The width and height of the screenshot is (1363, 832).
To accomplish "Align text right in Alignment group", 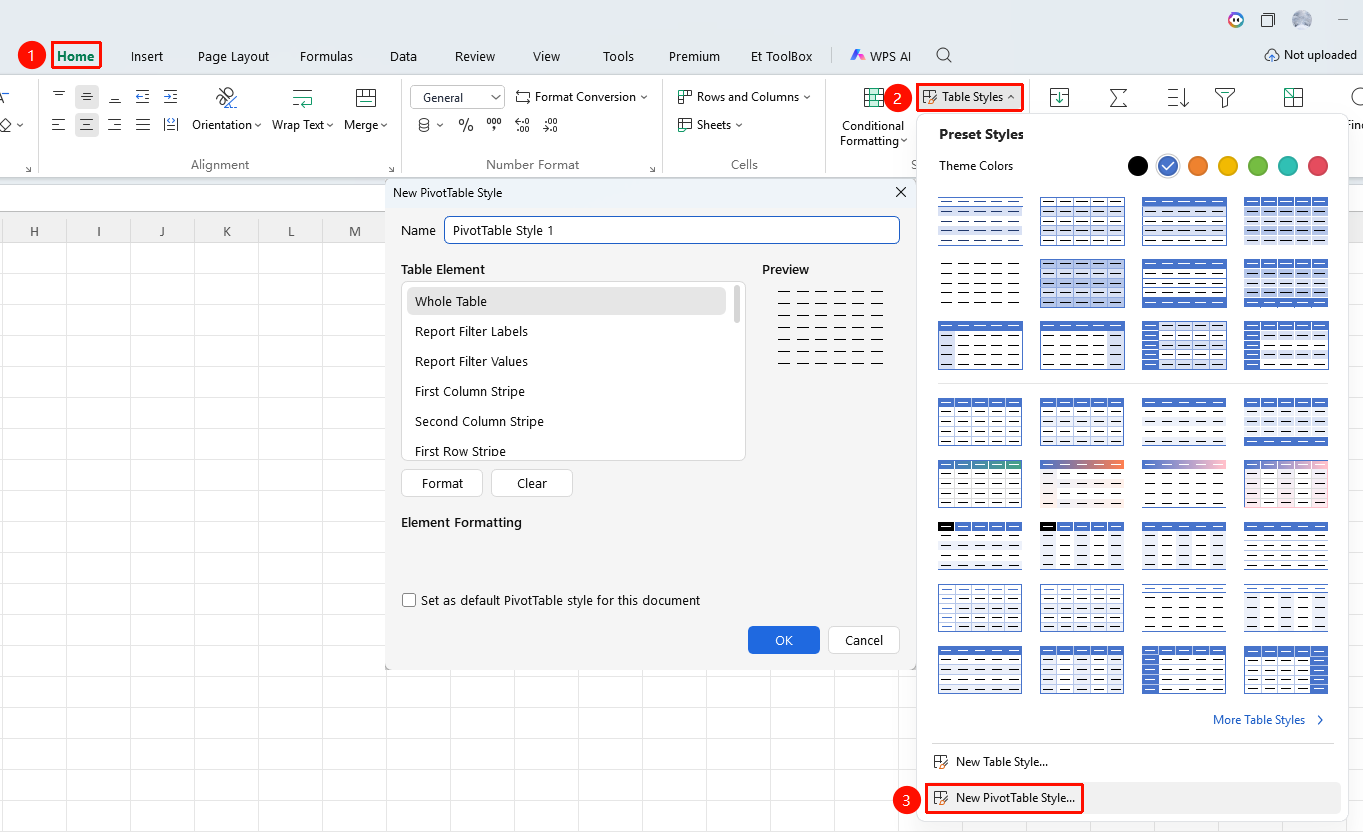I will pos(115,125).
